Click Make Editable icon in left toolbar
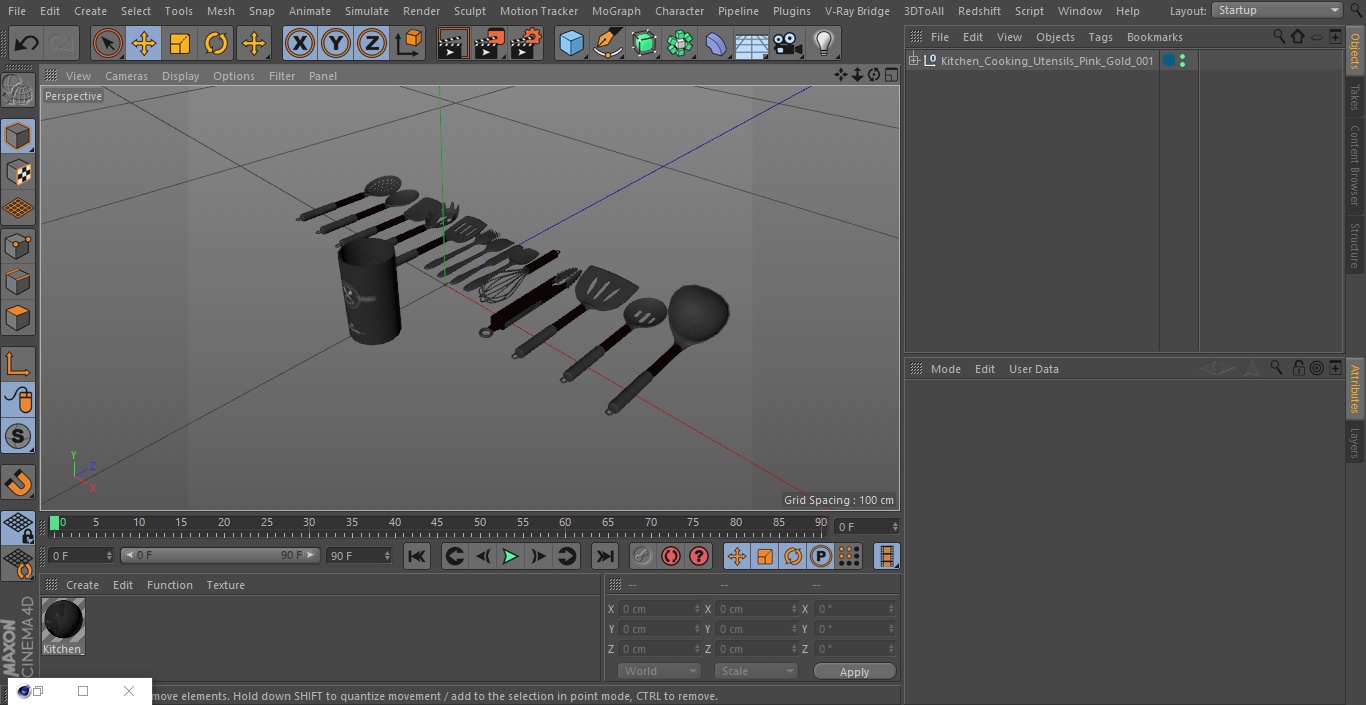The height and width of the screenshot is (705, 1366). point(18,90)
